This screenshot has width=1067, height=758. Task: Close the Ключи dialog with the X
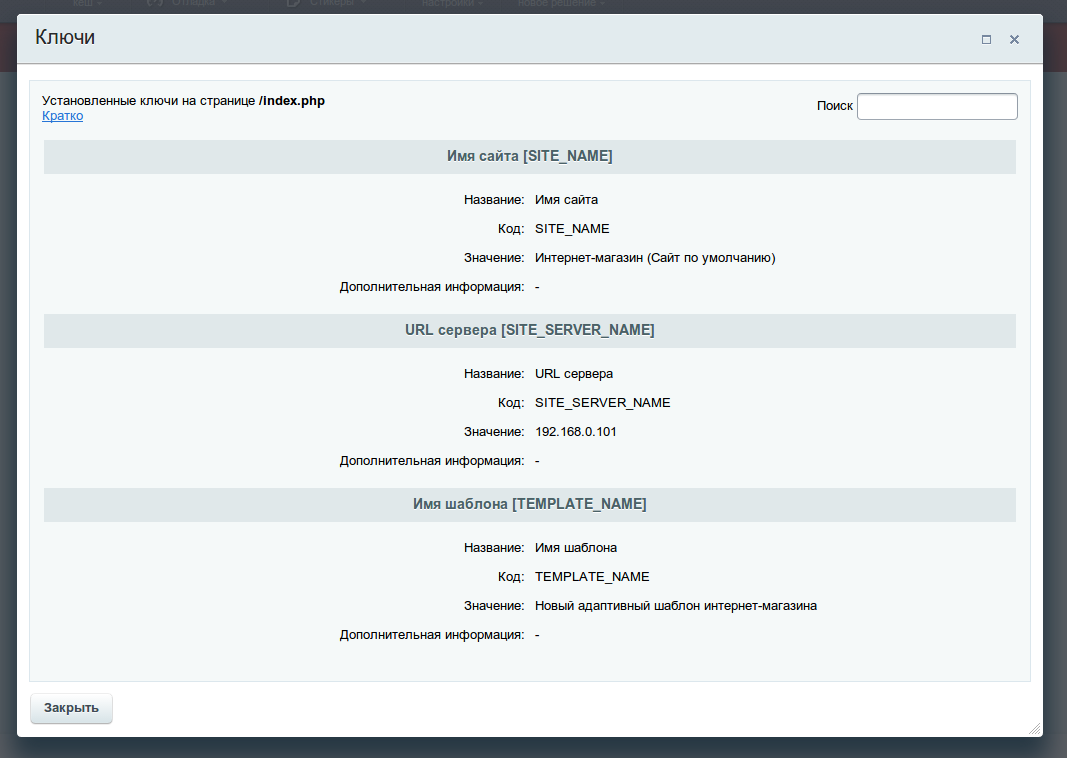1014,39
